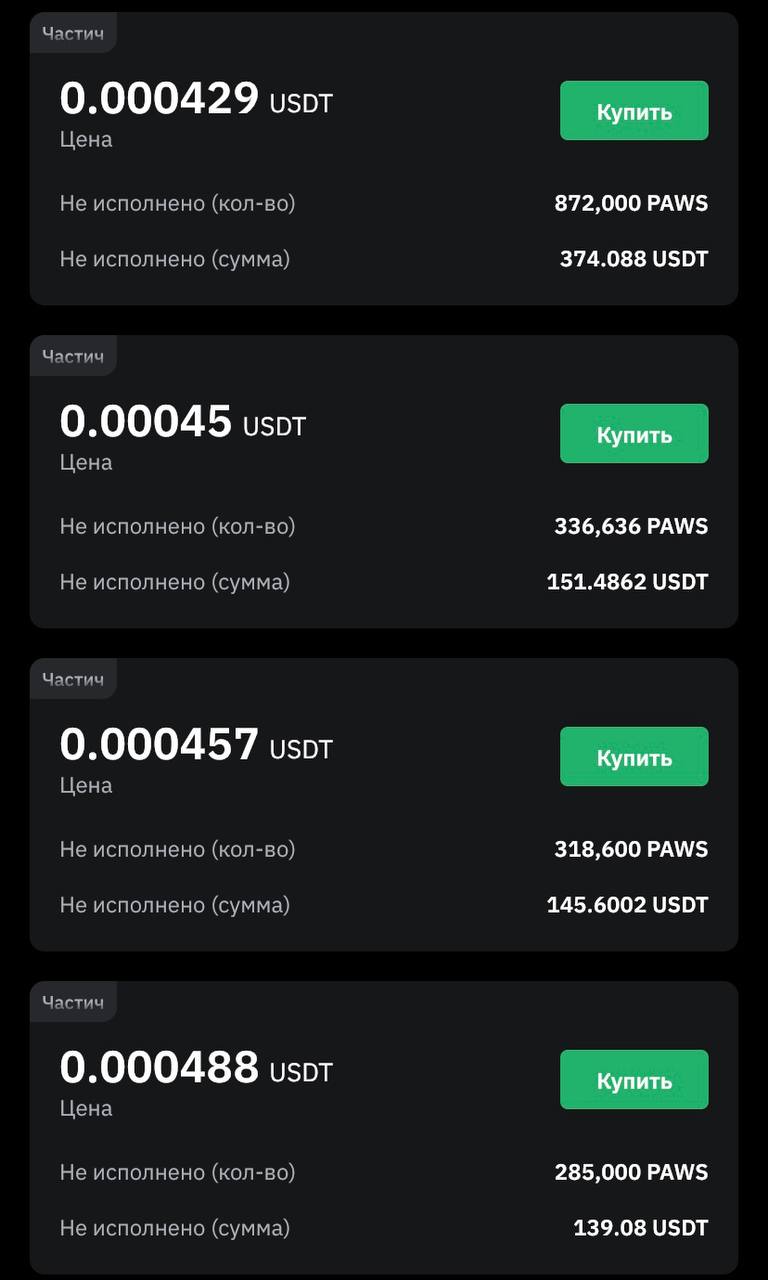Tap the 374.088 USDT unfilled amount
This screenshot has height=1280, width=768.
pos(634,259)
